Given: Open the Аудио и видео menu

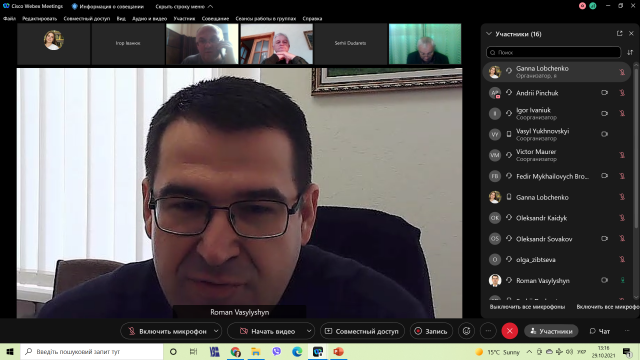Looking at the screenshot, I should [x=149, y=18].
